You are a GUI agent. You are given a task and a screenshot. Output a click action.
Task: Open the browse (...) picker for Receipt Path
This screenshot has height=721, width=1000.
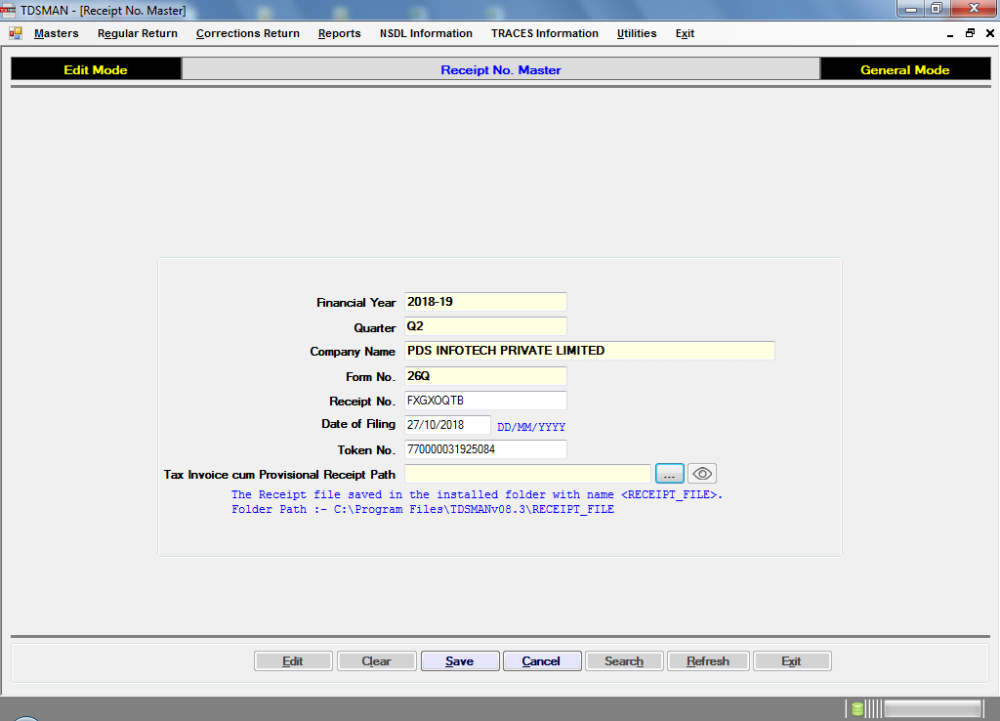point(669,473)
